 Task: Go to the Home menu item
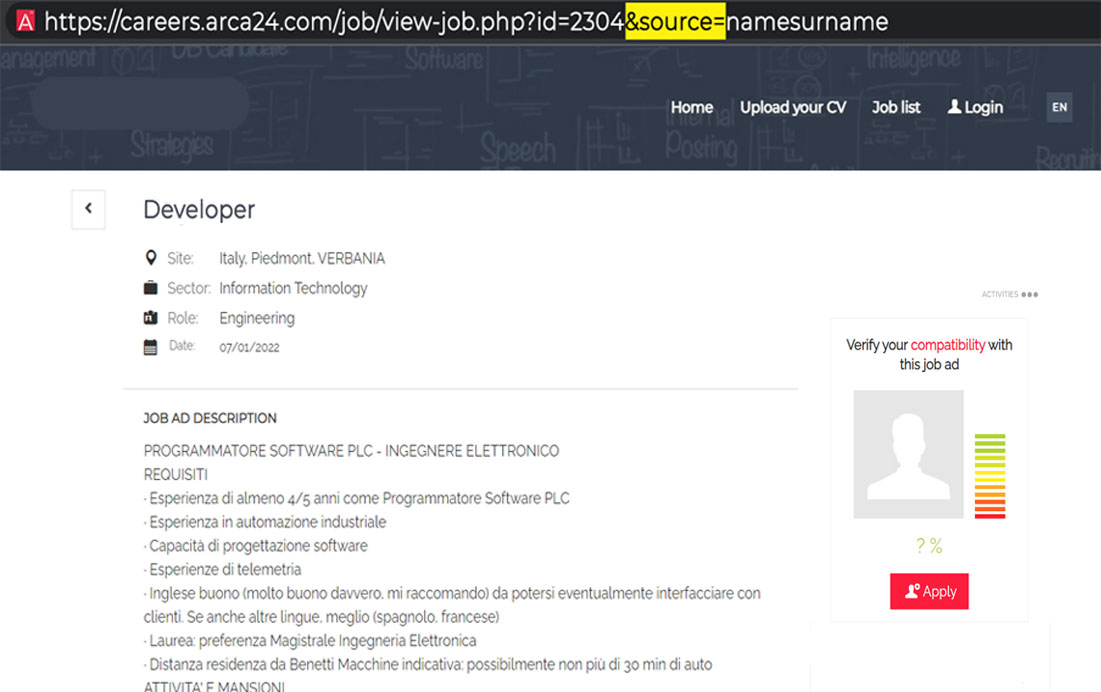(691, 107)
